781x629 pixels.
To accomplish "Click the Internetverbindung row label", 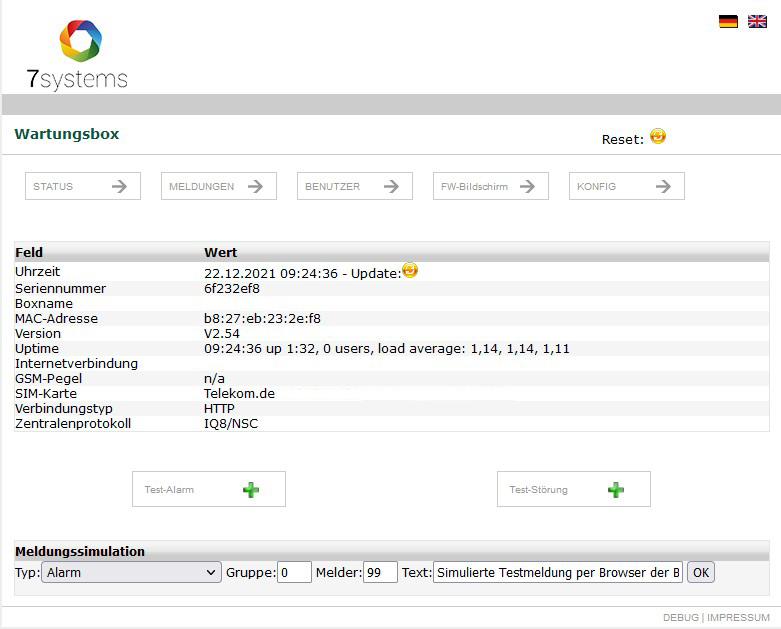I will [76, 364].
